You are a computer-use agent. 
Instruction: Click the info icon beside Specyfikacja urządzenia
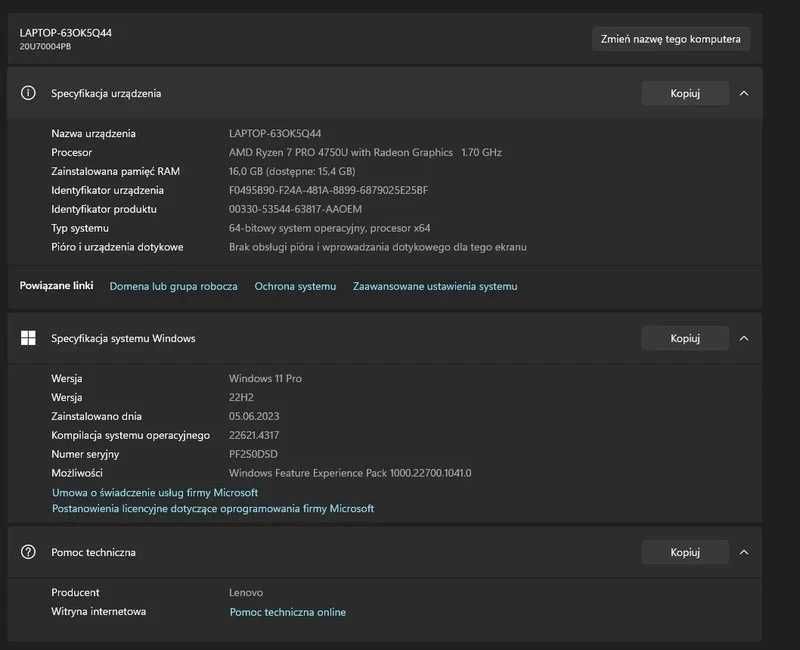[28, 93]
